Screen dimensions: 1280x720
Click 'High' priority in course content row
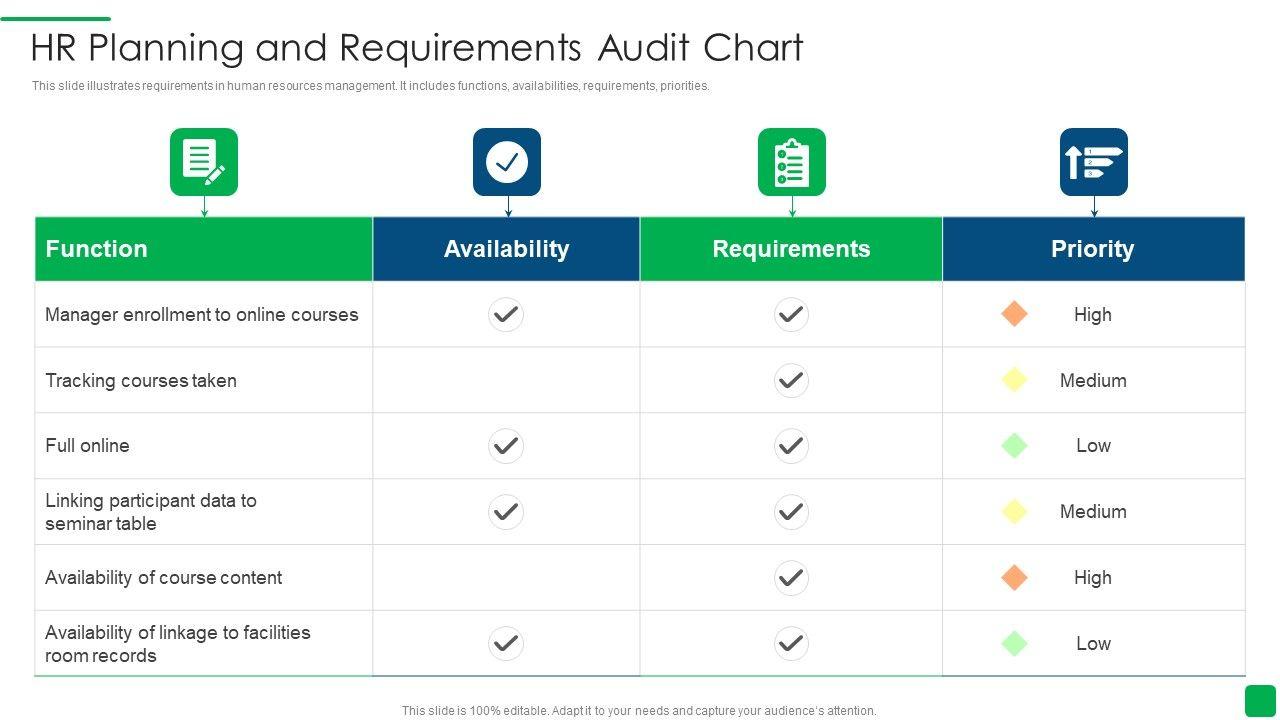pos(1093,577)
